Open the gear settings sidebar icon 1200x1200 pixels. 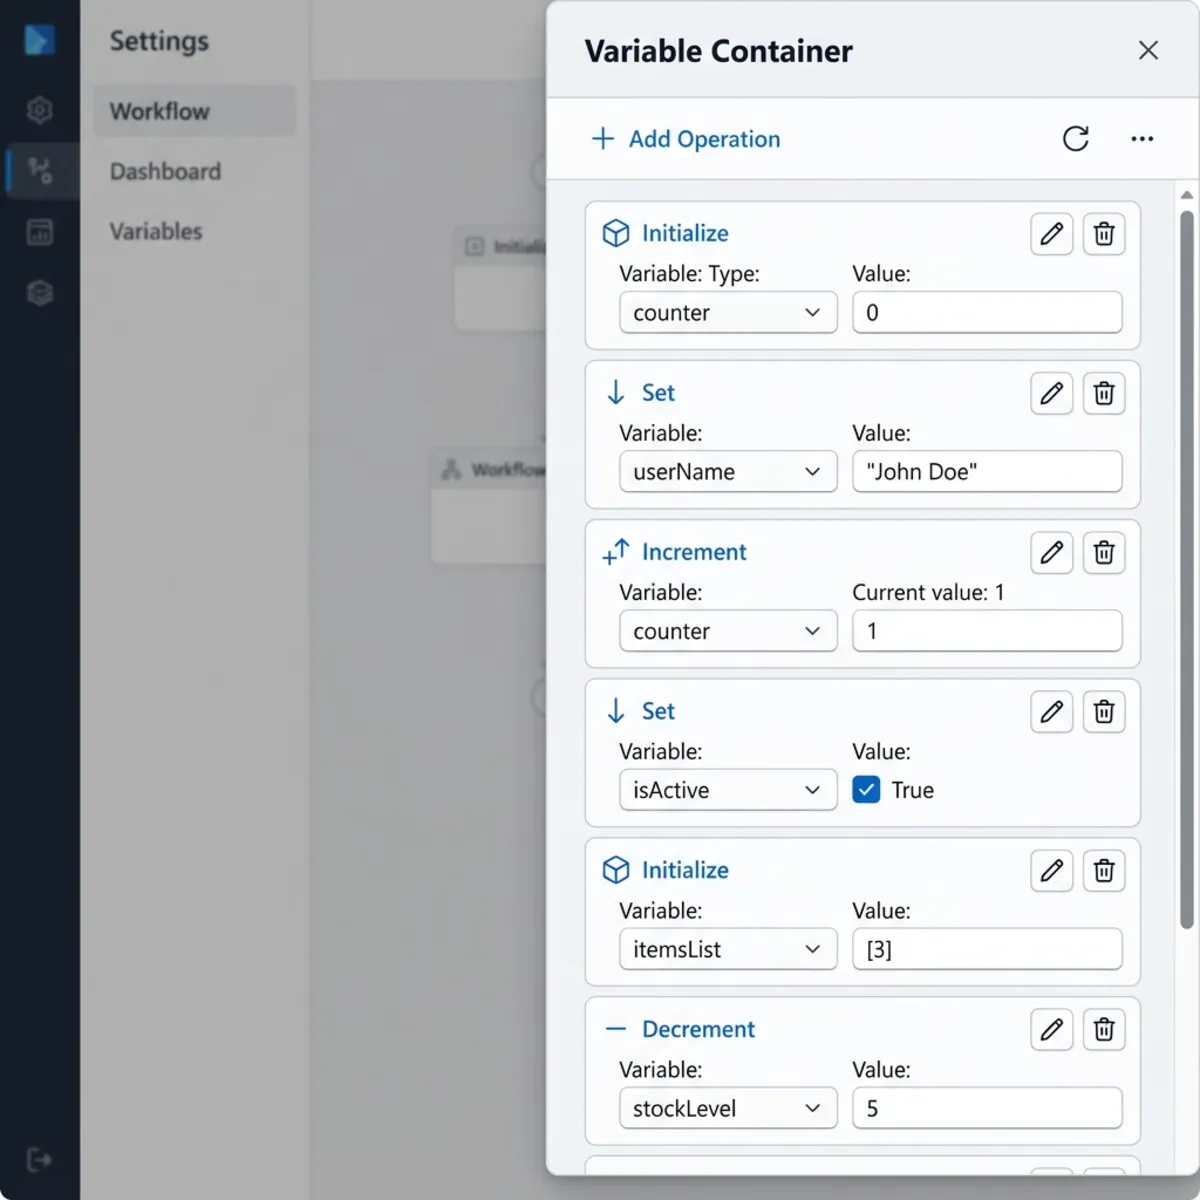click(x=39, y=110)
